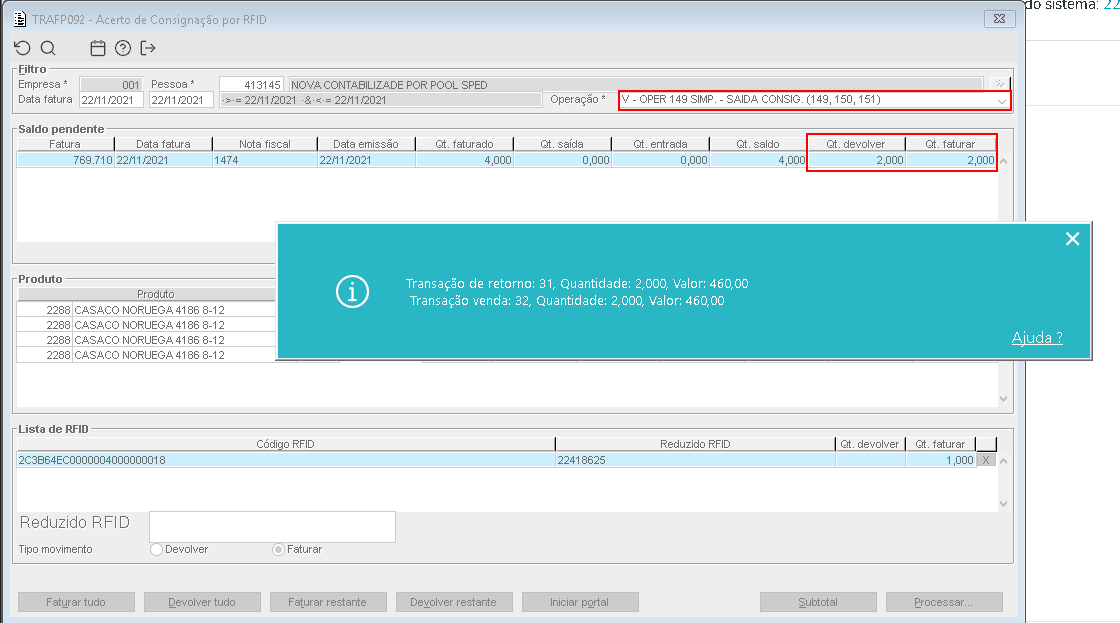The height and width of the screenshot is (623, 1120).
Task: Select the Devolver radio button
Action: [x=156, y=549]
